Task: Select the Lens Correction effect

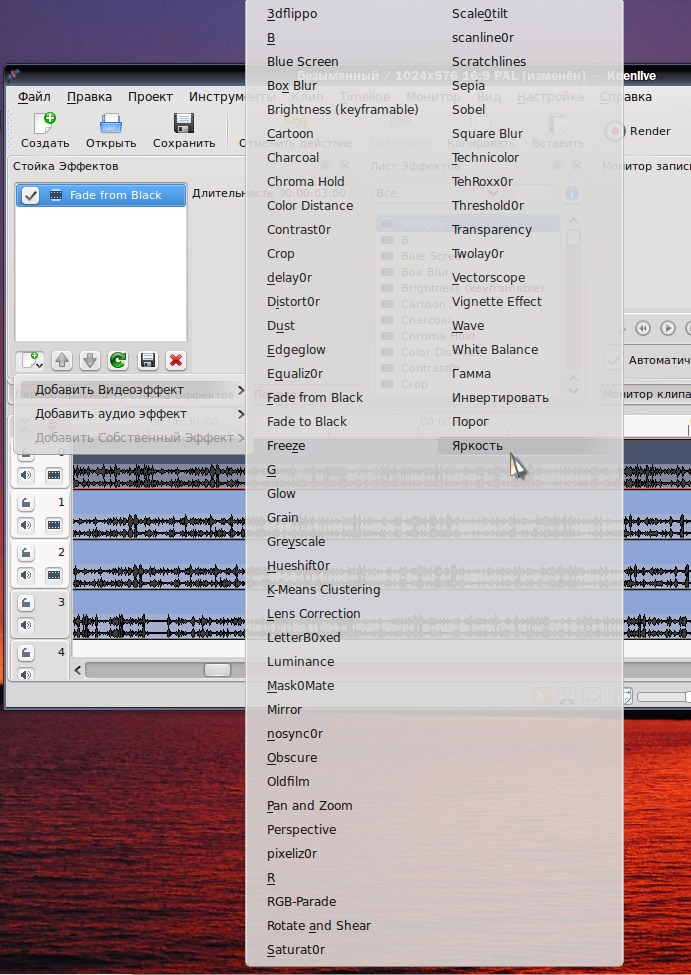Action: pyautogui.click(x=313, y=614)
